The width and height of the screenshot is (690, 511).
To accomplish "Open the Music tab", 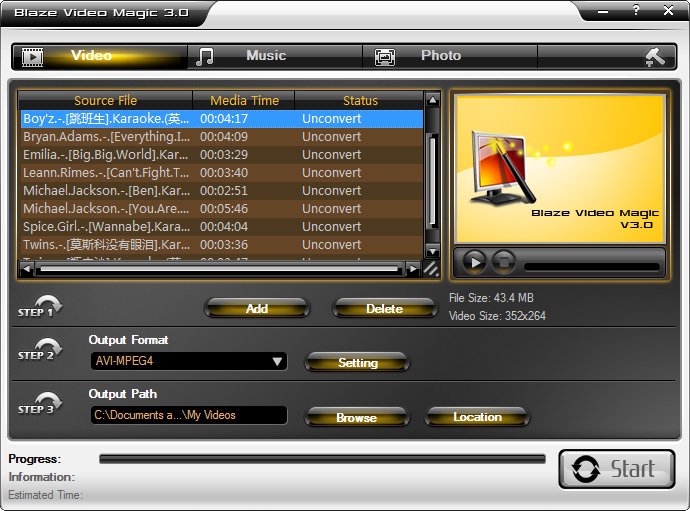I will (275, 56).
